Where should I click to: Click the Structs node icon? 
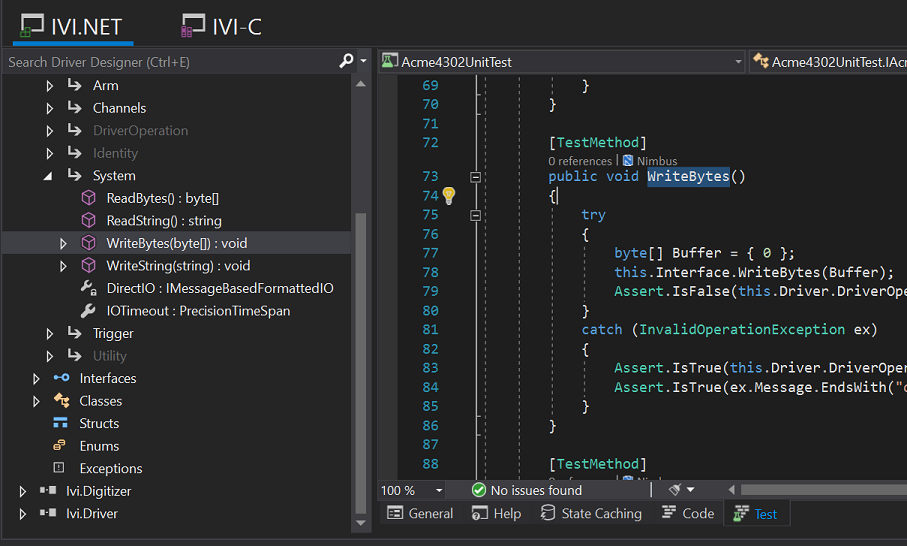click(60, 423)
